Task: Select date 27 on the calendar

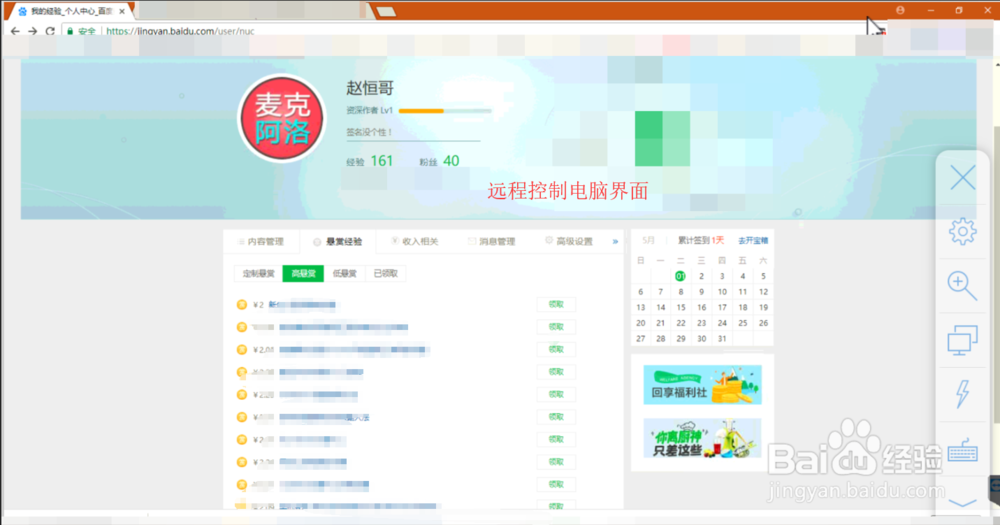Action: coord(641,339)
